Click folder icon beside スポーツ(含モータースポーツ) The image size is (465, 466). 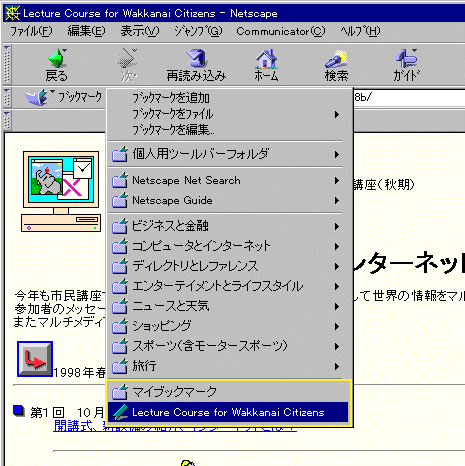pos(120,346)
